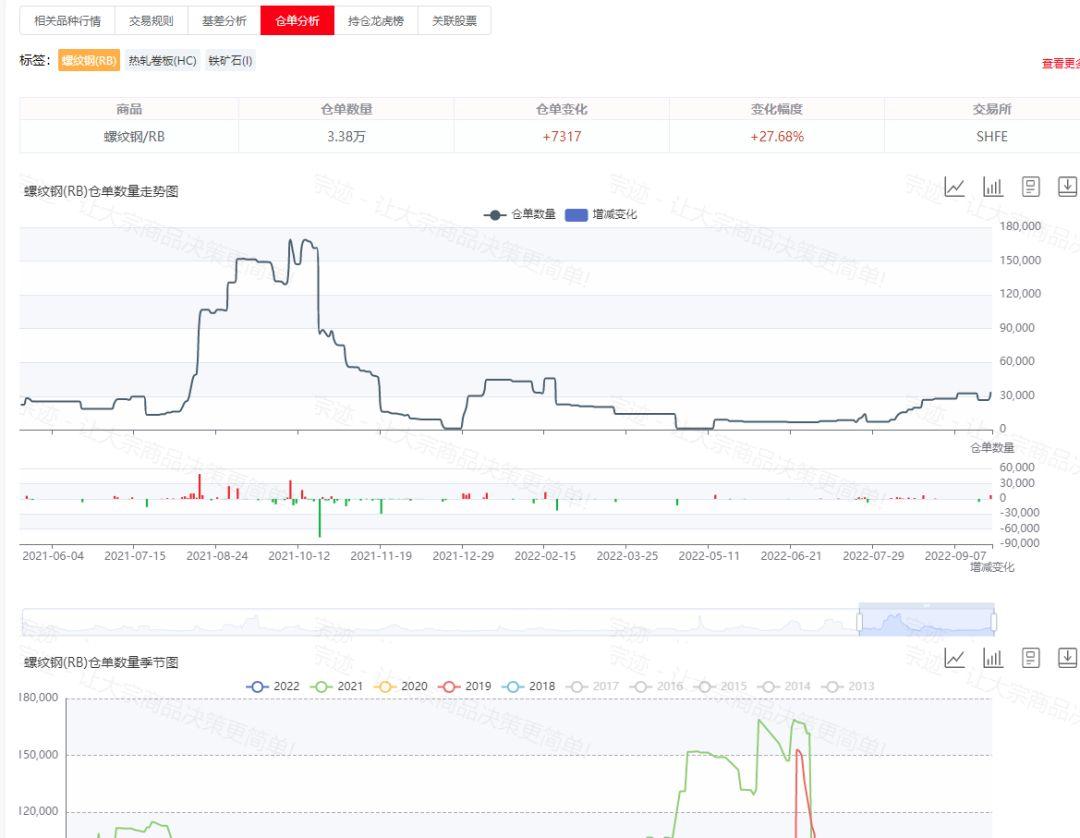Select the 螺纹钢(RB) tag
Screen dimensions: 1080x838
[x=89, y=61]
